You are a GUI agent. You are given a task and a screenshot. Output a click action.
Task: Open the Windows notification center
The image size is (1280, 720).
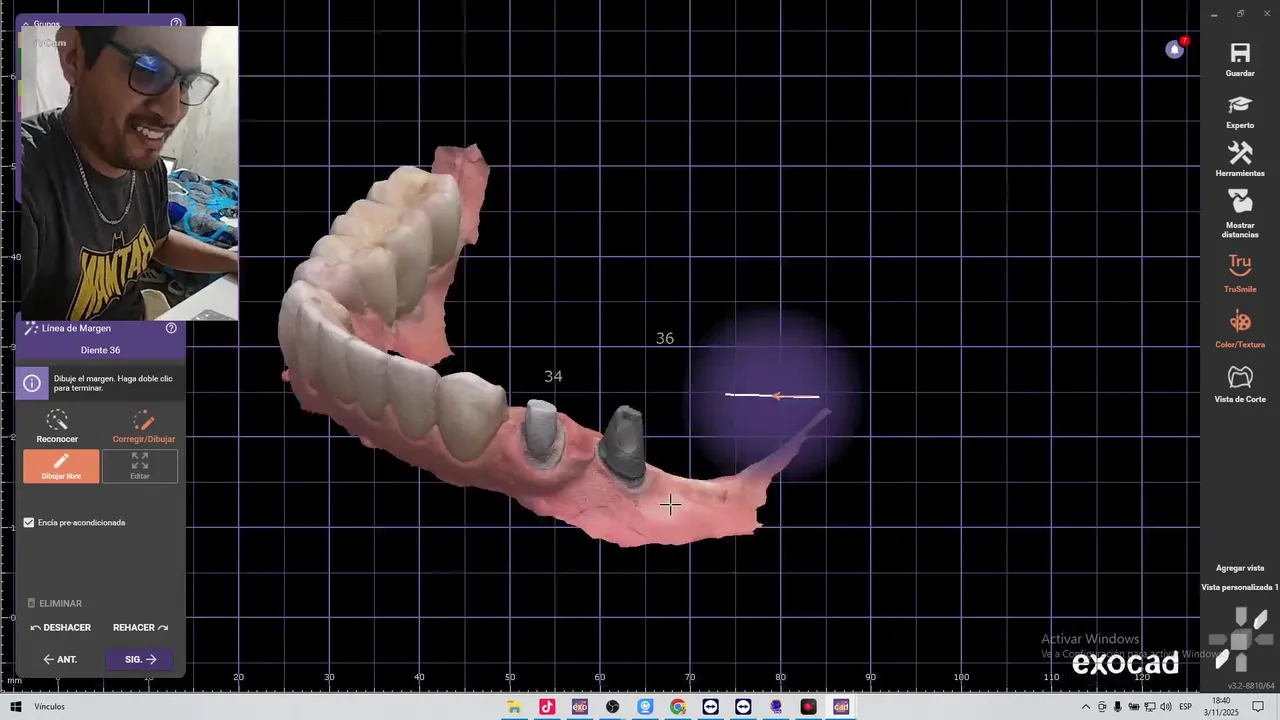point(1258,707)
